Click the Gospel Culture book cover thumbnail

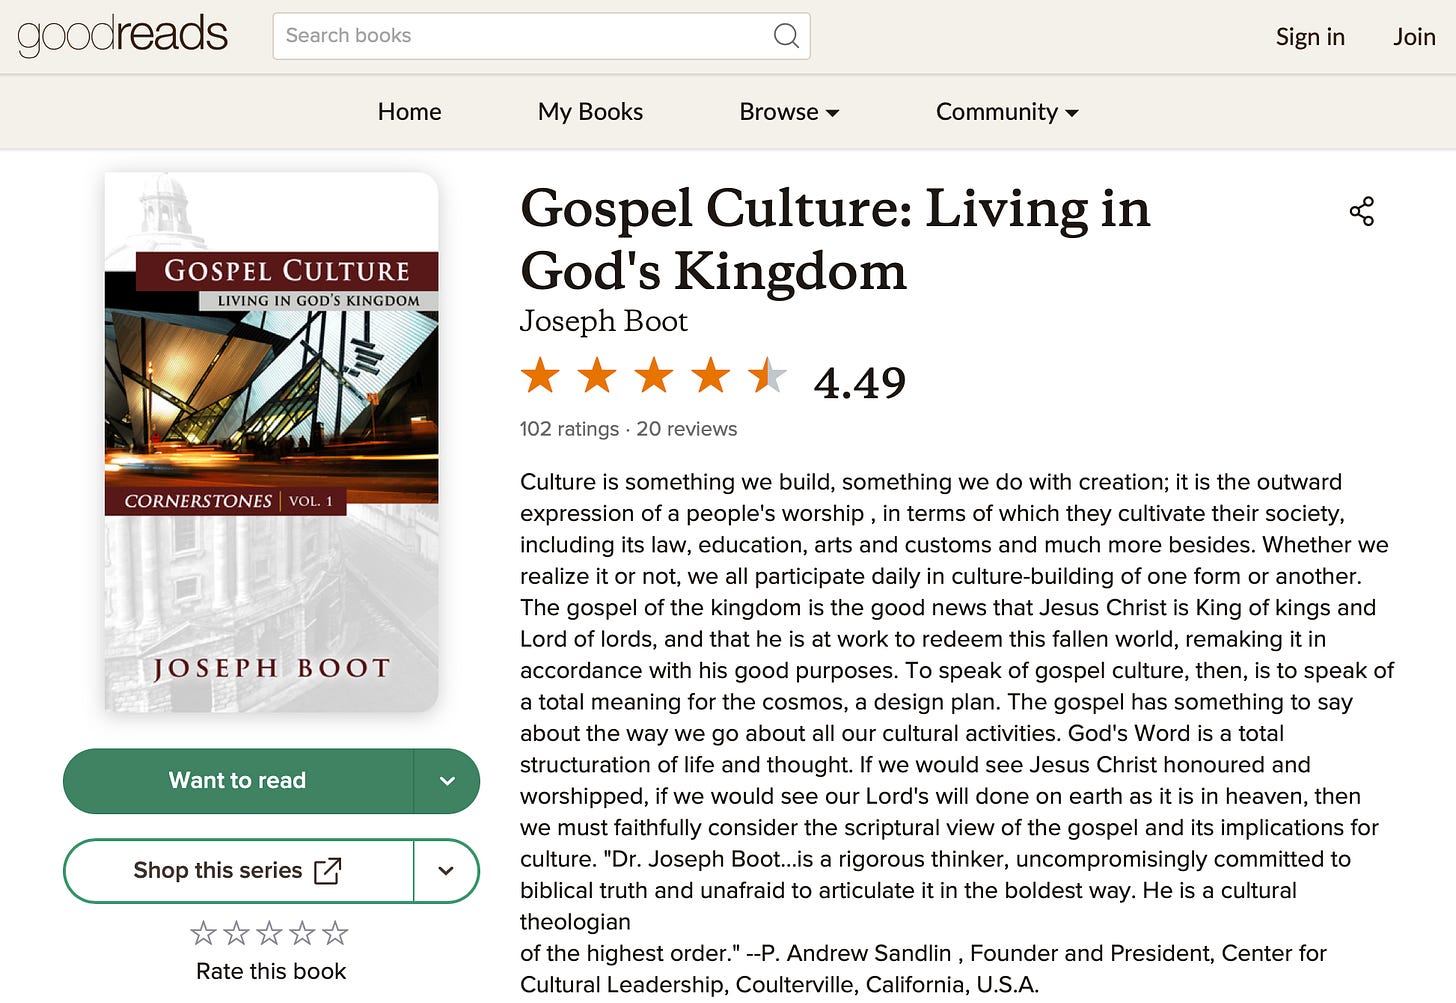pyautogui.click(x=271, y=442)
